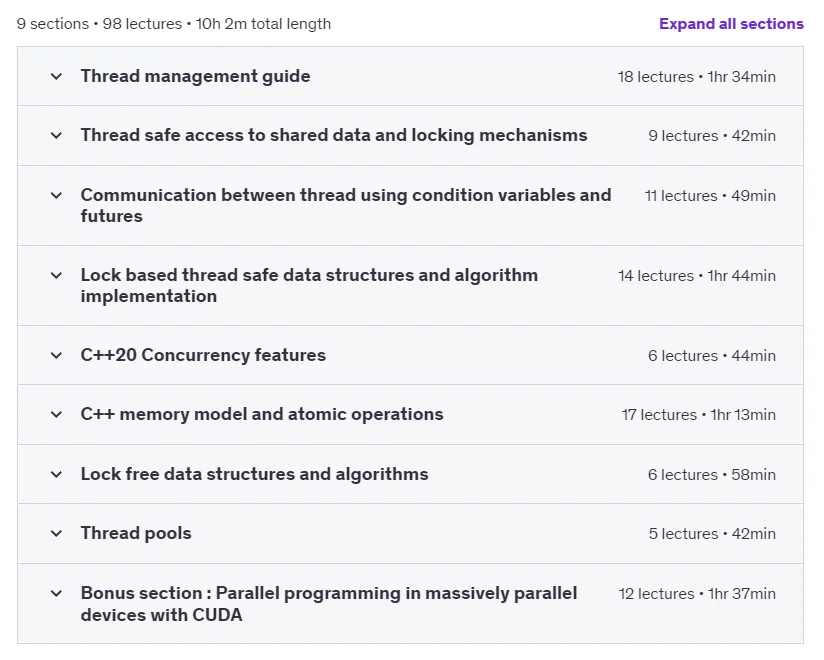Viewport: 824px width, 660px height.
Task: Open Thread management guide section title
Action: tap(195, 76)
